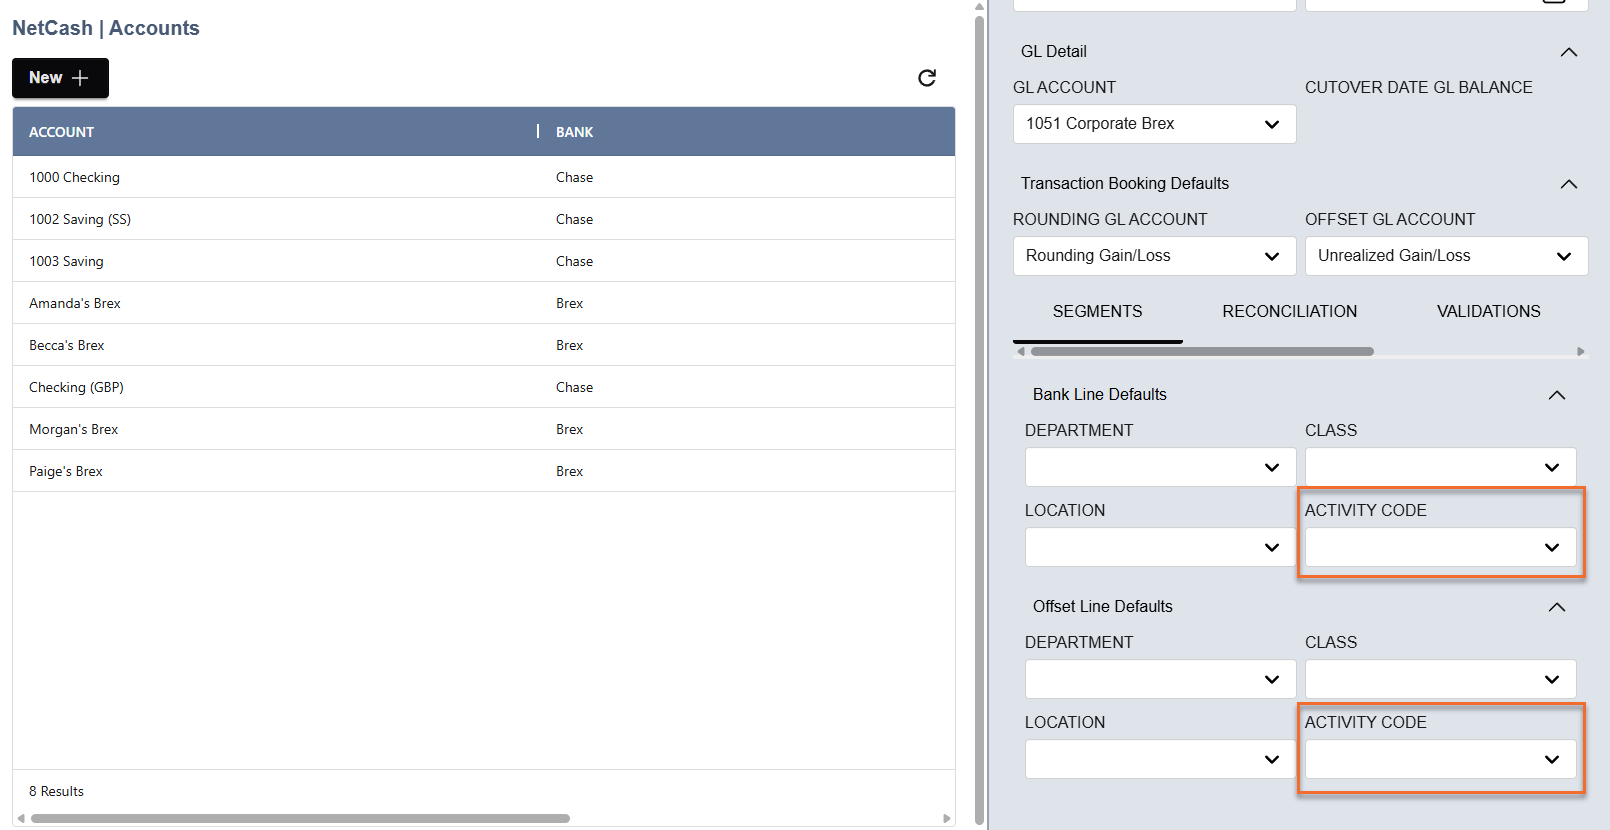This screenshot has width=1610, height=830.
Task: Click the tabs horizontal scrollbar right arrow
Action: [x=1580, y=352]
